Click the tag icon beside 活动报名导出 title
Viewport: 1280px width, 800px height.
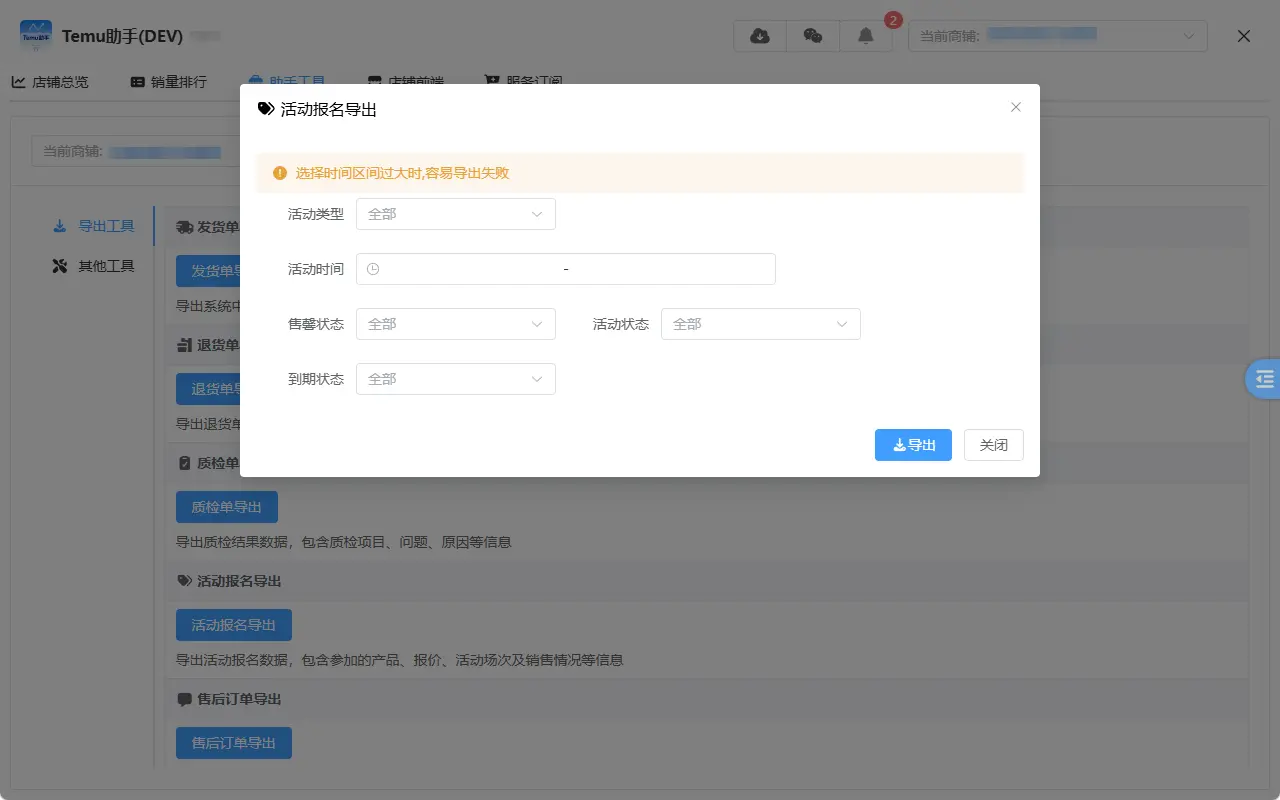click(265, 109)
